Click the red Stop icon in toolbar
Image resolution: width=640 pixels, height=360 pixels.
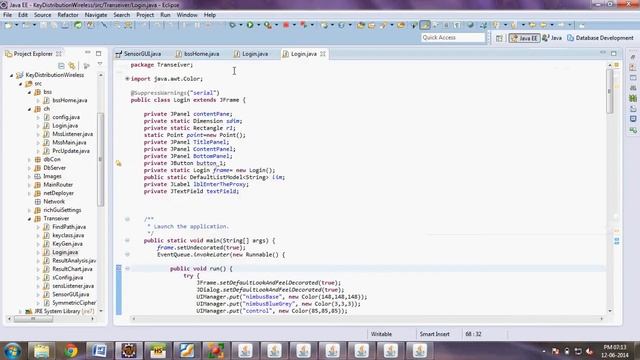tap(286, 25)
